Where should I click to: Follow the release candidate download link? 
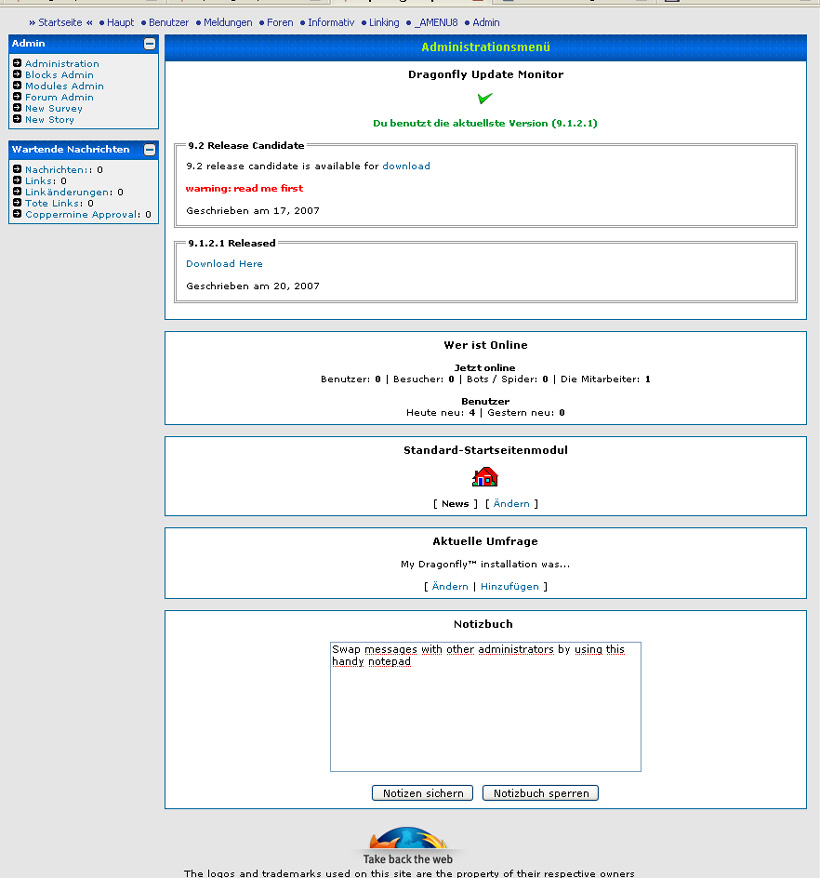[x=406, y=166]
